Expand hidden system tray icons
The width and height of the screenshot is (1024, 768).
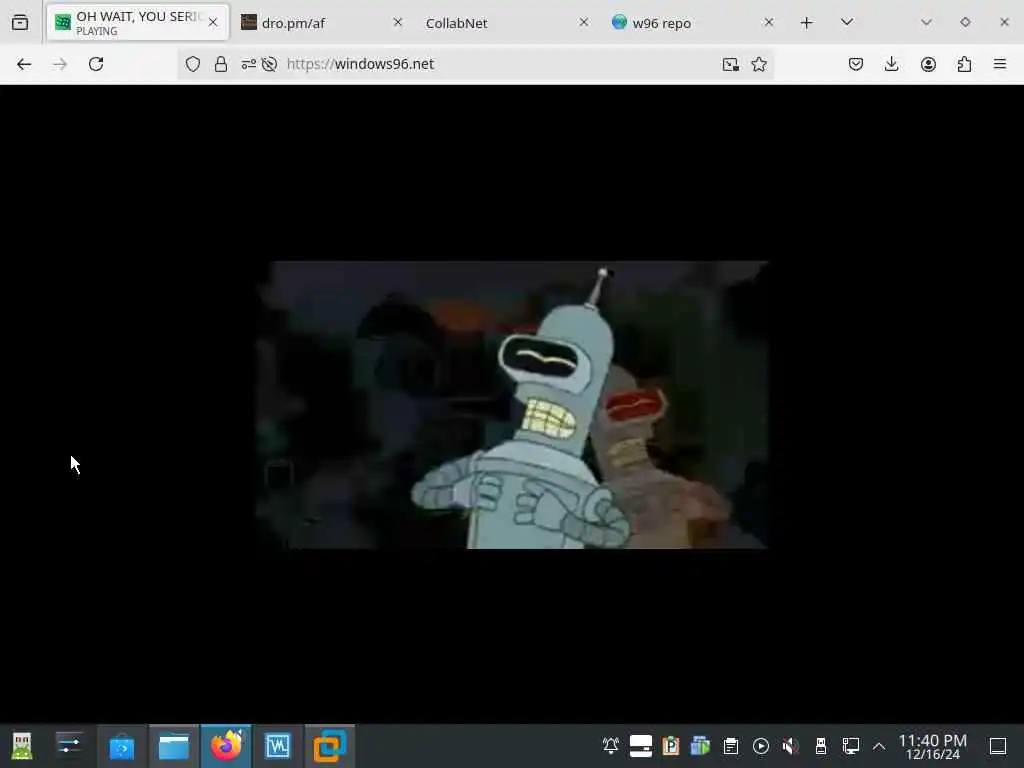coord(879,746)
